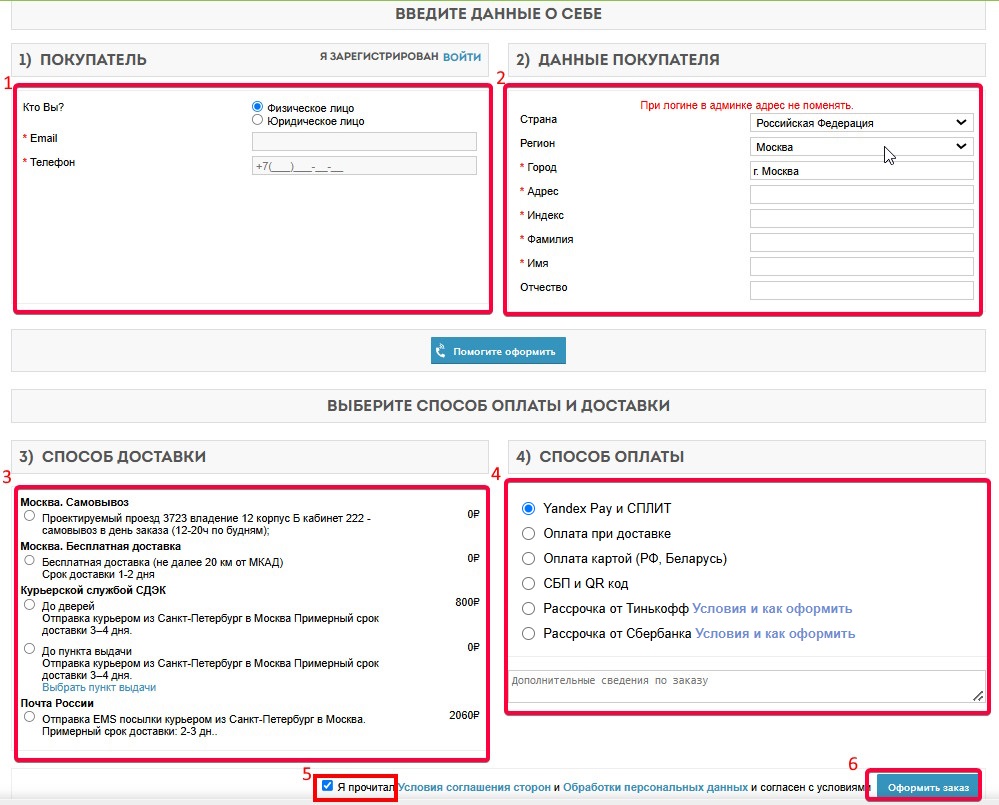Open Тинькофф Условия и как оформить link
Screen dimensions: 999x805
[772, 608]
